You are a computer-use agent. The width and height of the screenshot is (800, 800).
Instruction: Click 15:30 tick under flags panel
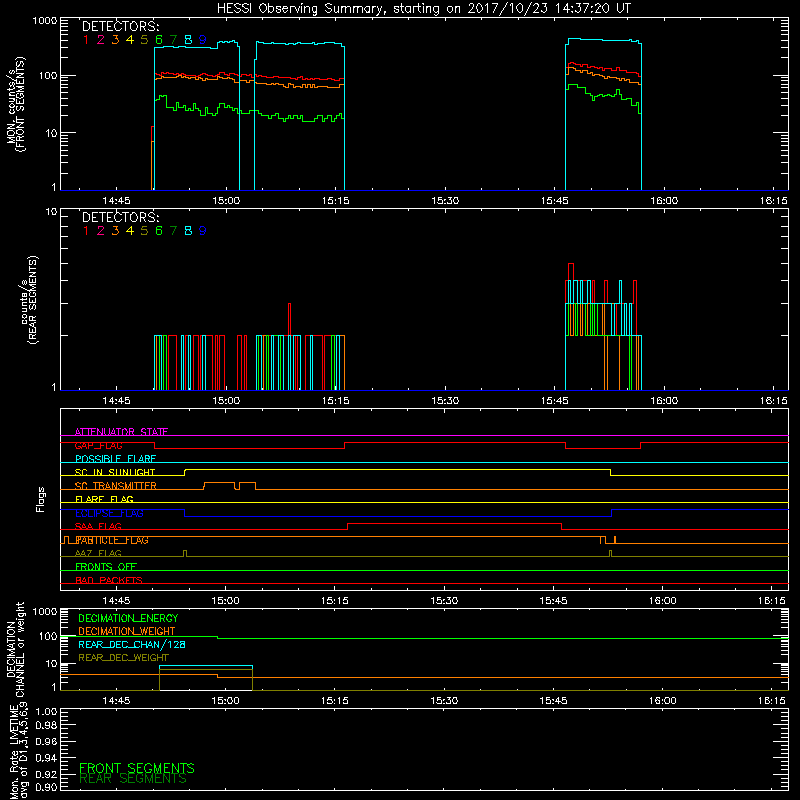point(444,601)
